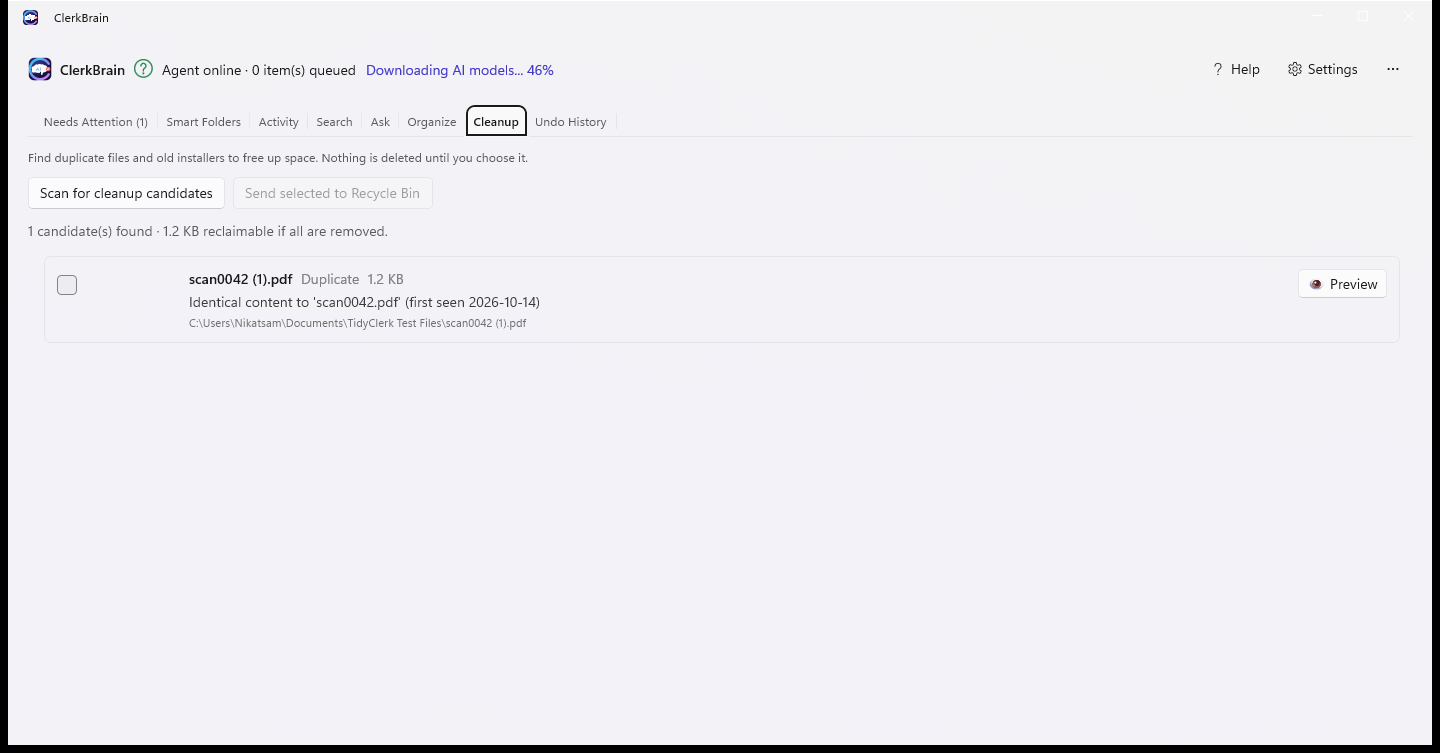Minimize the ClerkBrain window
Image resolution: width=1440 pixels, height=753 pixels.
click(x=1318, y=17)
